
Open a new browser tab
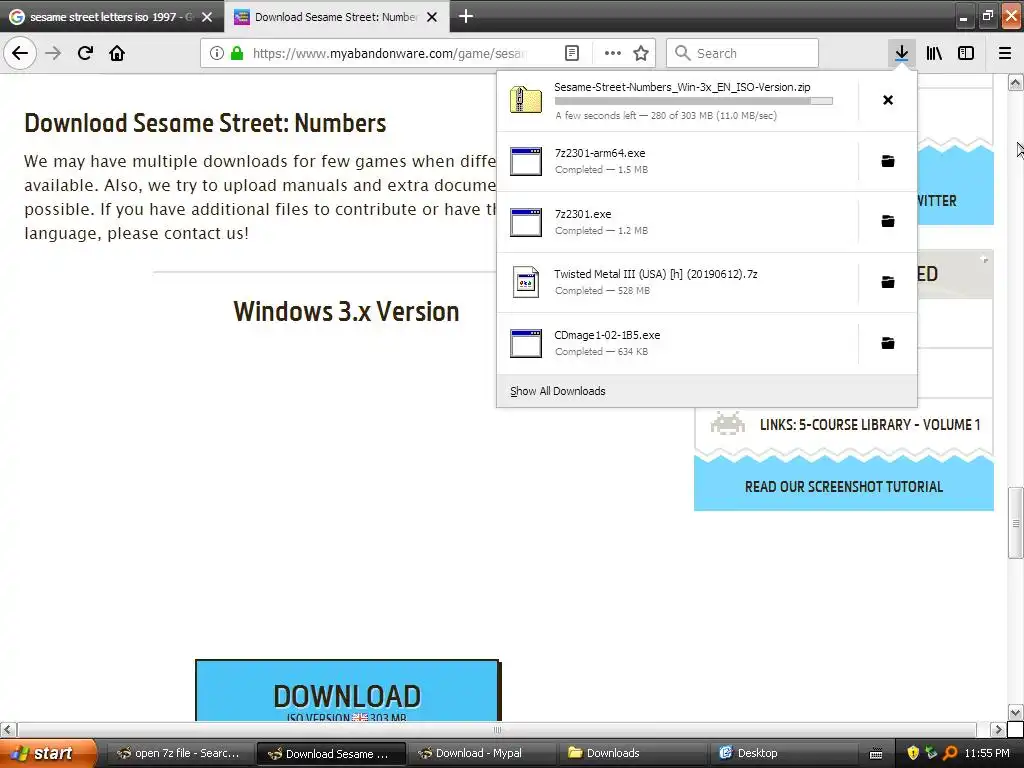[x=466, y=16]
